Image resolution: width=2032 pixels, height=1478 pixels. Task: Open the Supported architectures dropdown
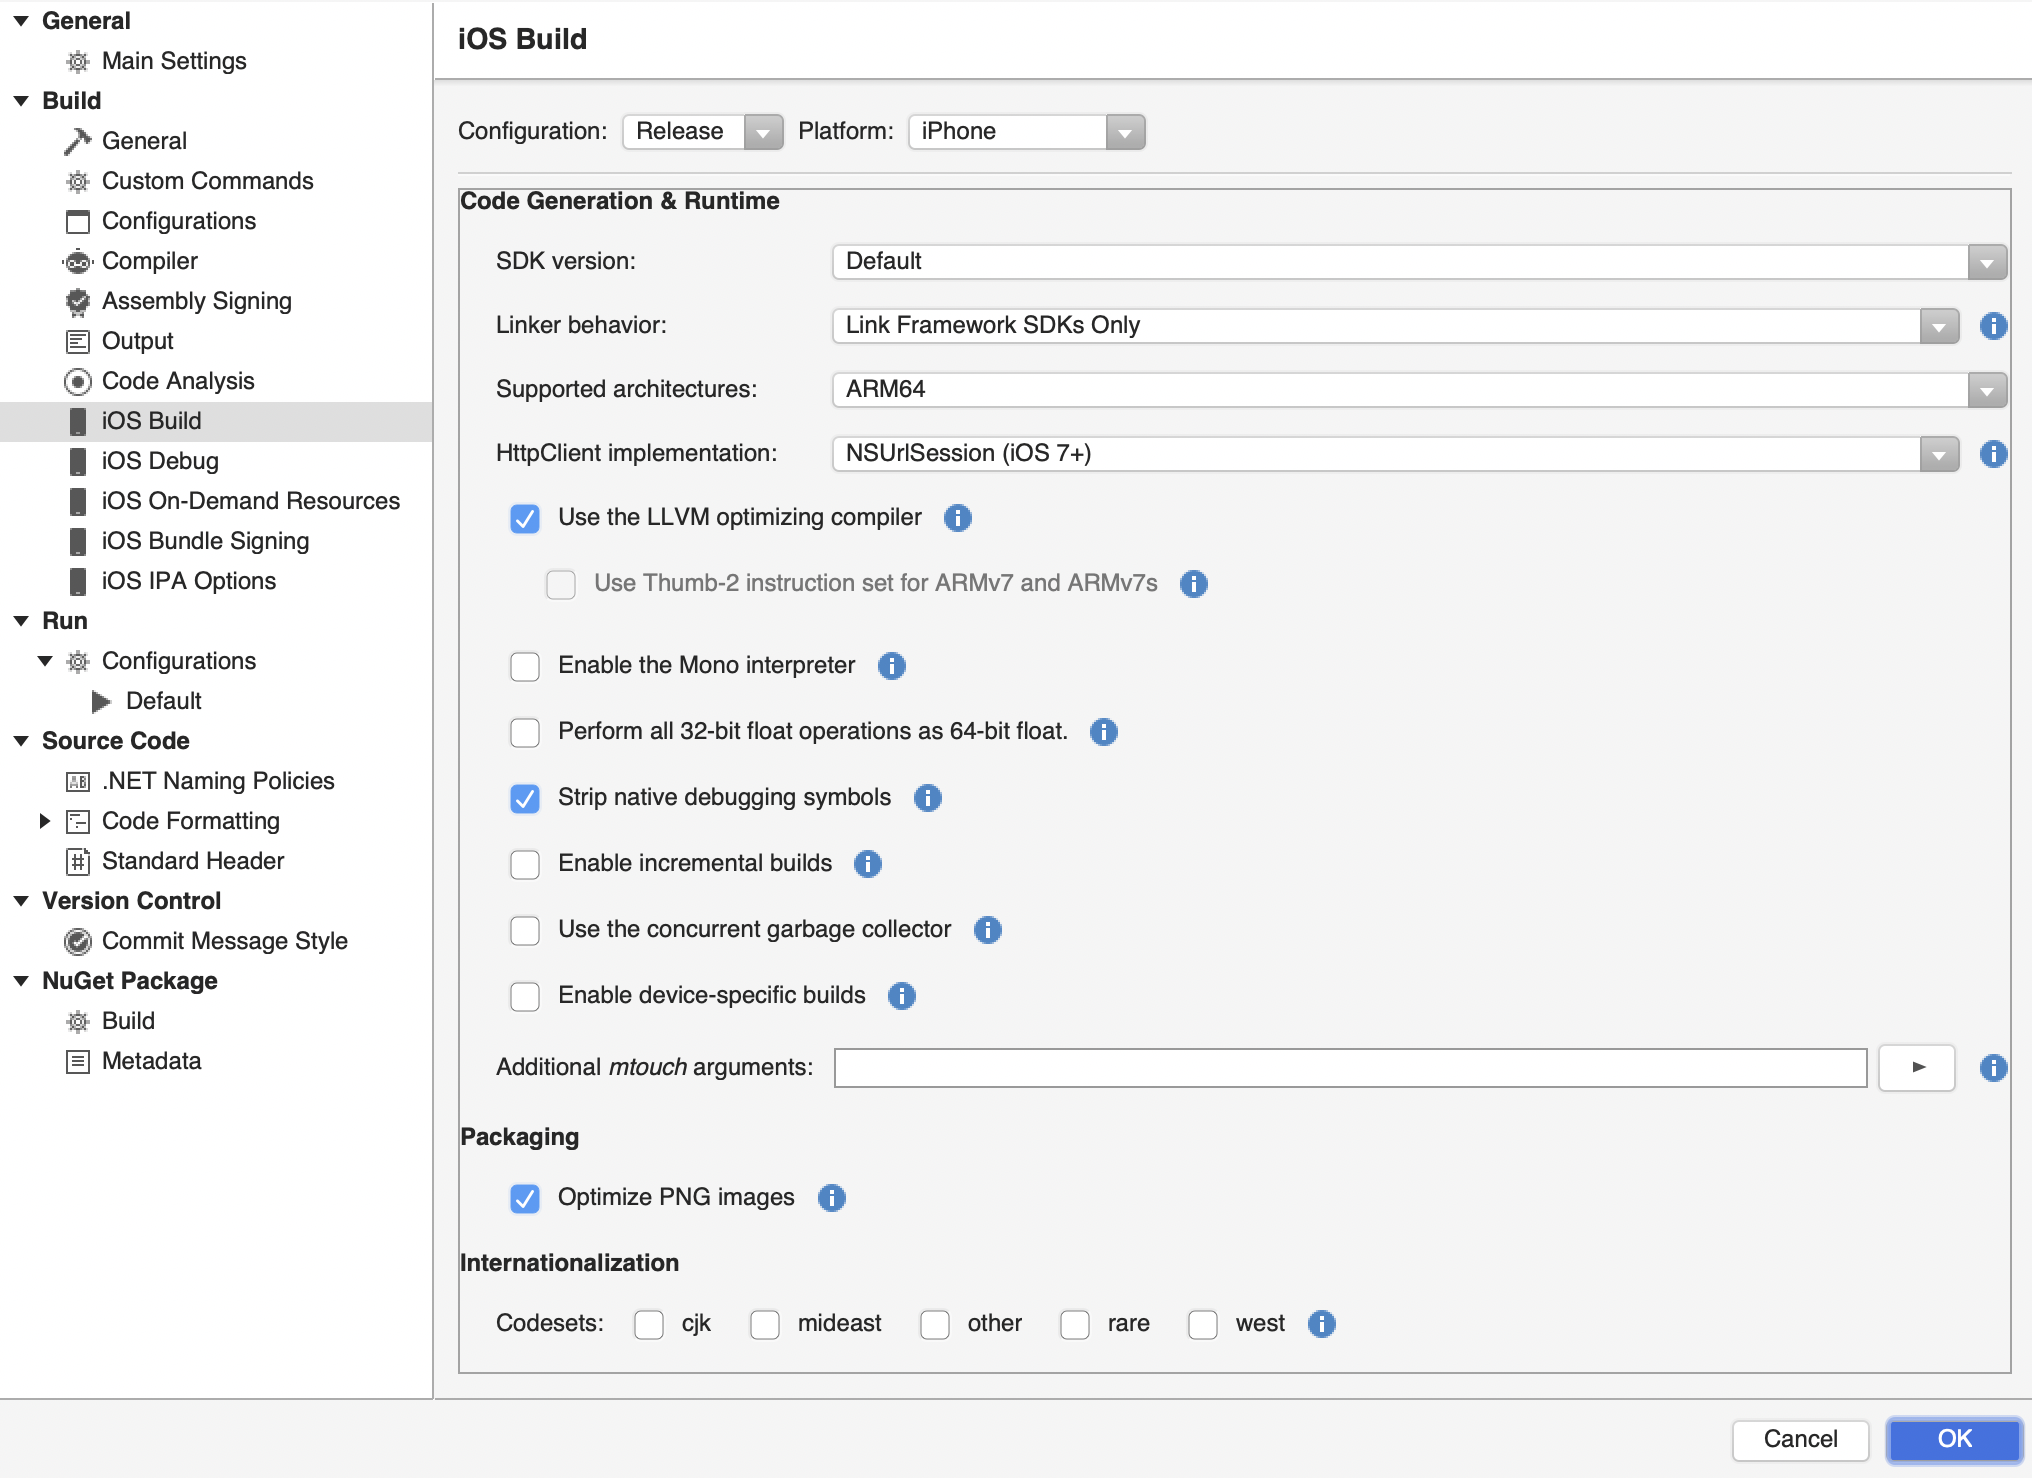(x=1419, y=390)
